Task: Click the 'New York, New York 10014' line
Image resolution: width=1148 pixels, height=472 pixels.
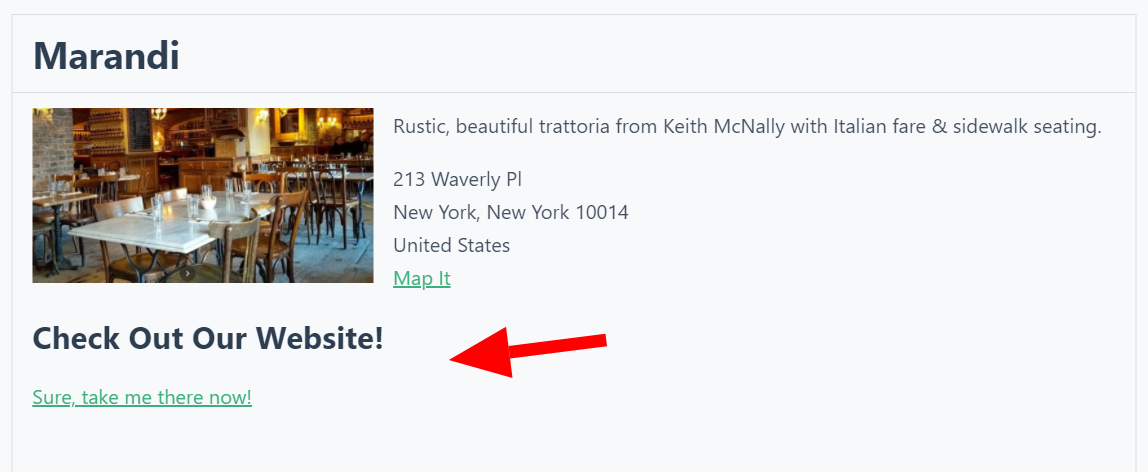Action: pos(510,212)
